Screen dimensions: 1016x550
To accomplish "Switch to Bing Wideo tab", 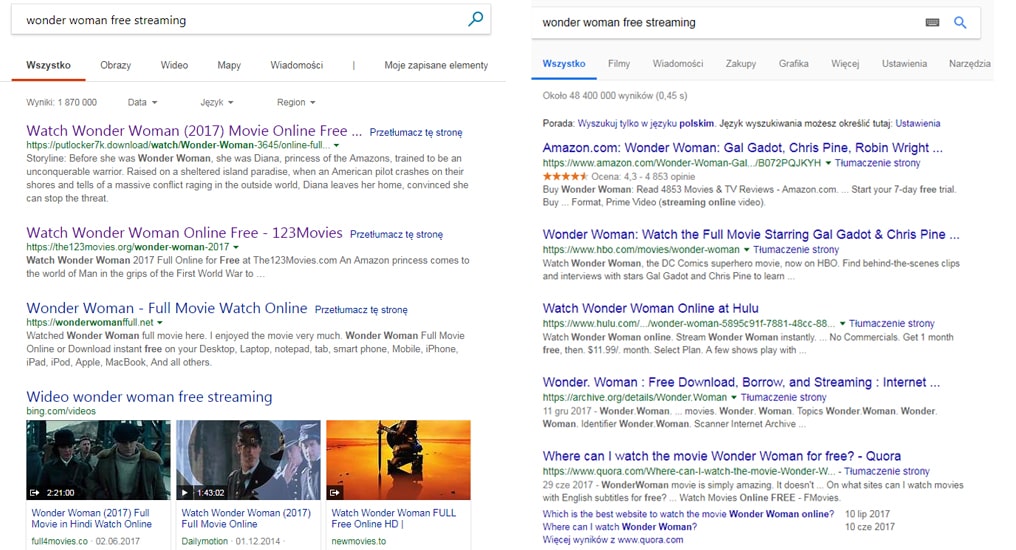I will [174, 65].
